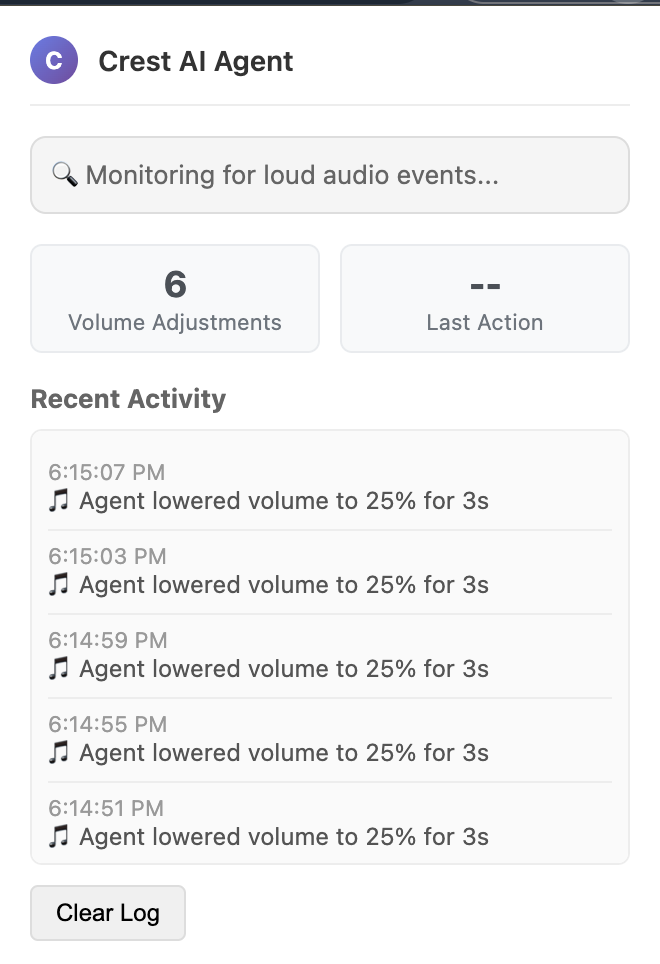The height and width of the screenshot is (964, 660).
Task: Click the number 6 adjustment count
Action: click(x=175, y=285)
